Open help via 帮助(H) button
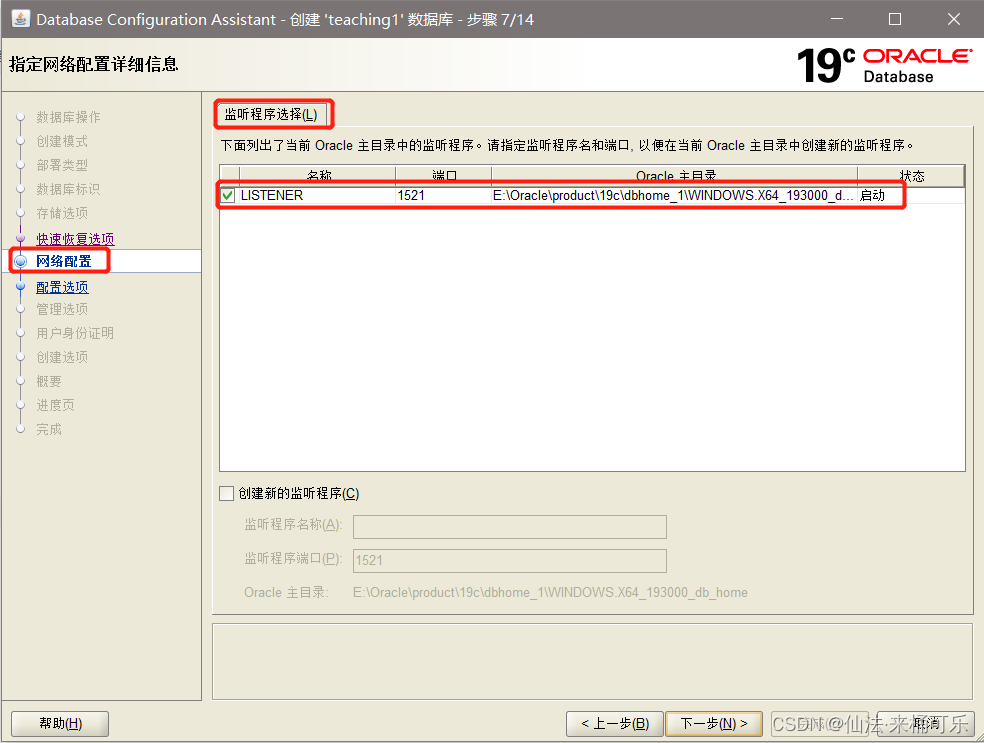Viewport: 984px width, 743px height. pos(60,724)
